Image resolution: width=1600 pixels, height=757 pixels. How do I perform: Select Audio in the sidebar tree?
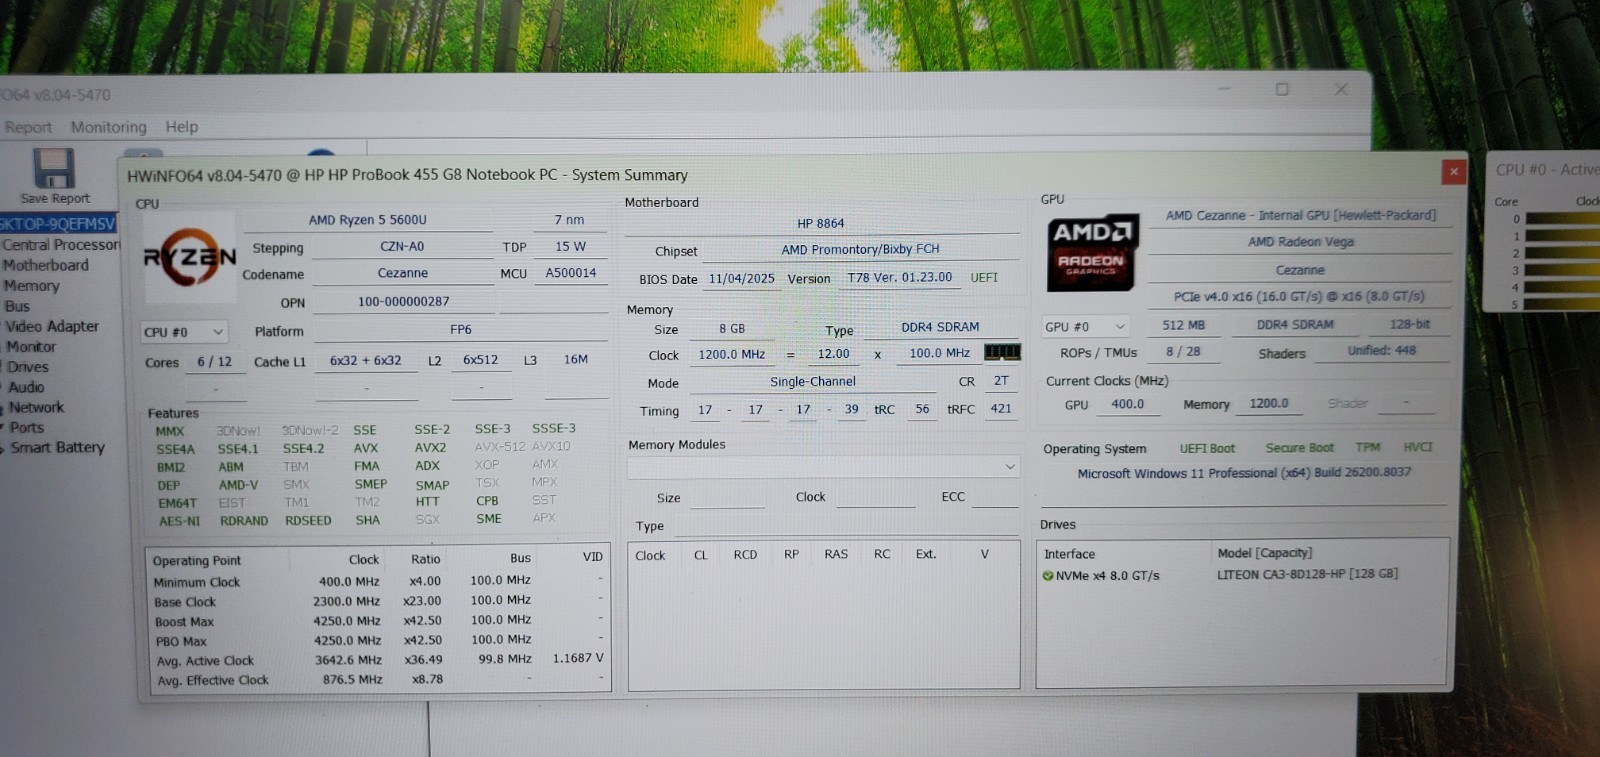tap(26, 387)
